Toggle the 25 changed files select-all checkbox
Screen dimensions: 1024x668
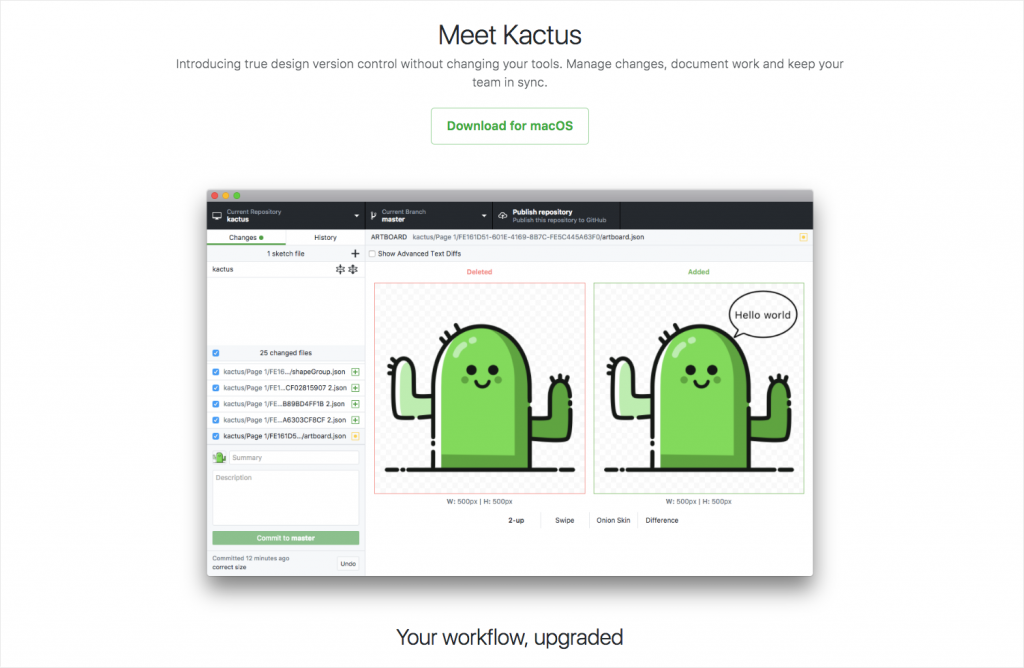point(216,353)
